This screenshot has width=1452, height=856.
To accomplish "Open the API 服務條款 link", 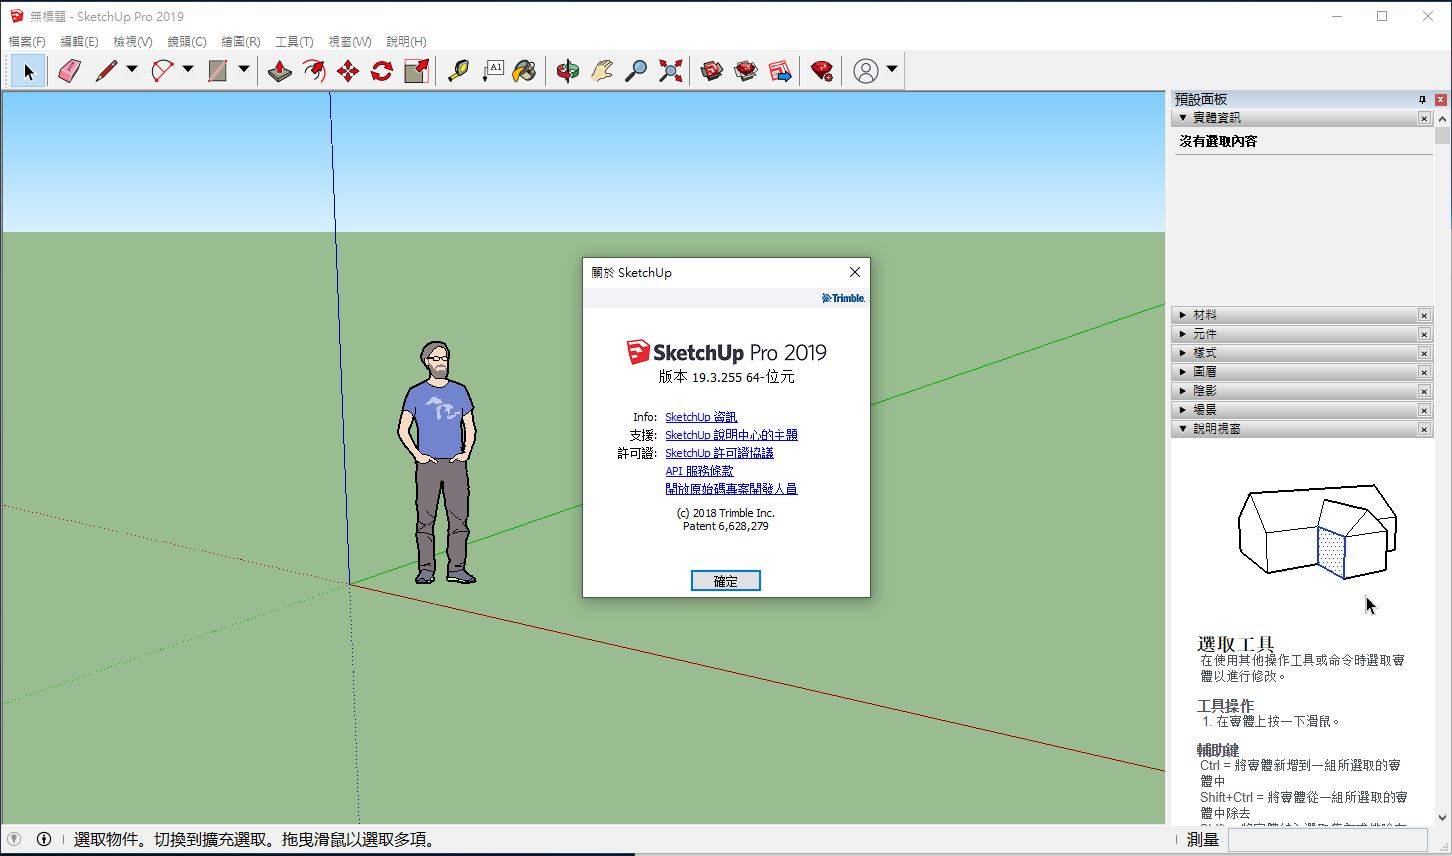I will 699,471.
